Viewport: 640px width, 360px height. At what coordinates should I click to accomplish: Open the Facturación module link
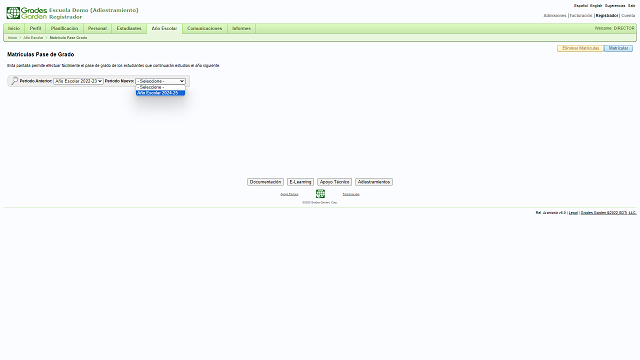pos(581,16)
